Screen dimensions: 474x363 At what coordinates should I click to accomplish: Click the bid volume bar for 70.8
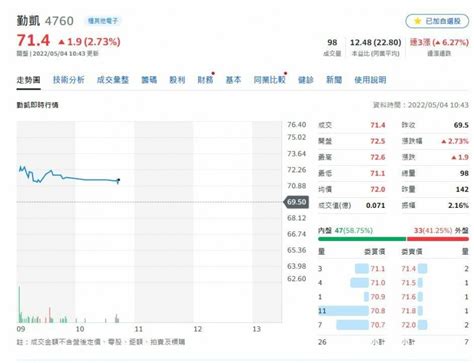pyautogui.click(x=344, y=311)
